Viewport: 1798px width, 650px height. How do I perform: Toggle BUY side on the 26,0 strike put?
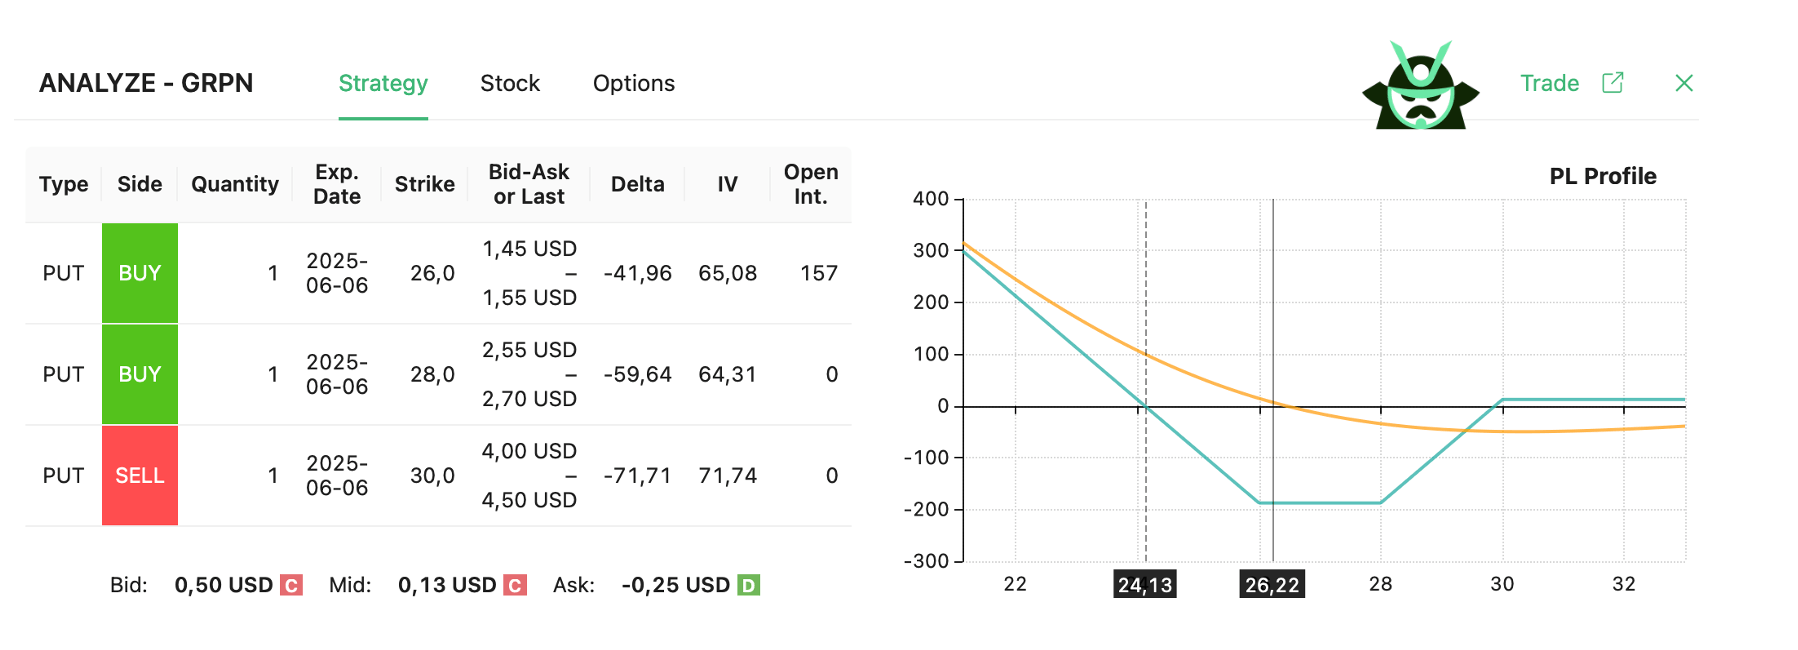pos(140,273)
